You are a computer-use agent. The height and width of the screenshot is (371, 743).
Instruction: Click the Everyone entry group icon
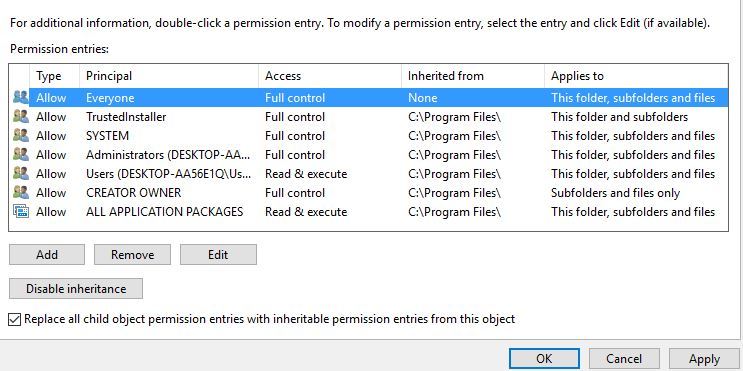pyautogui.click(x=21, y=98)
